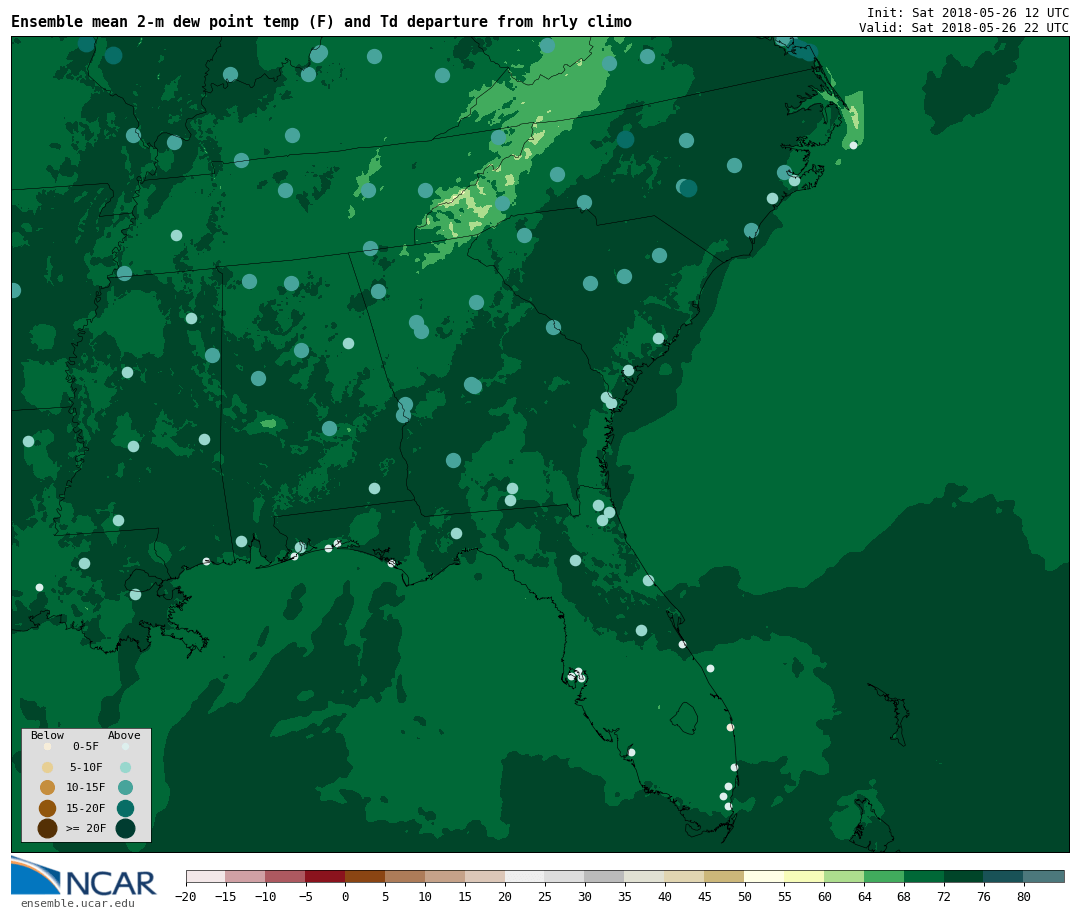The height and width of the screenshot is (915, 1080).
Task: Click the '5-10F' legend label
Action: pyautogui.click(x=86, y=767)
